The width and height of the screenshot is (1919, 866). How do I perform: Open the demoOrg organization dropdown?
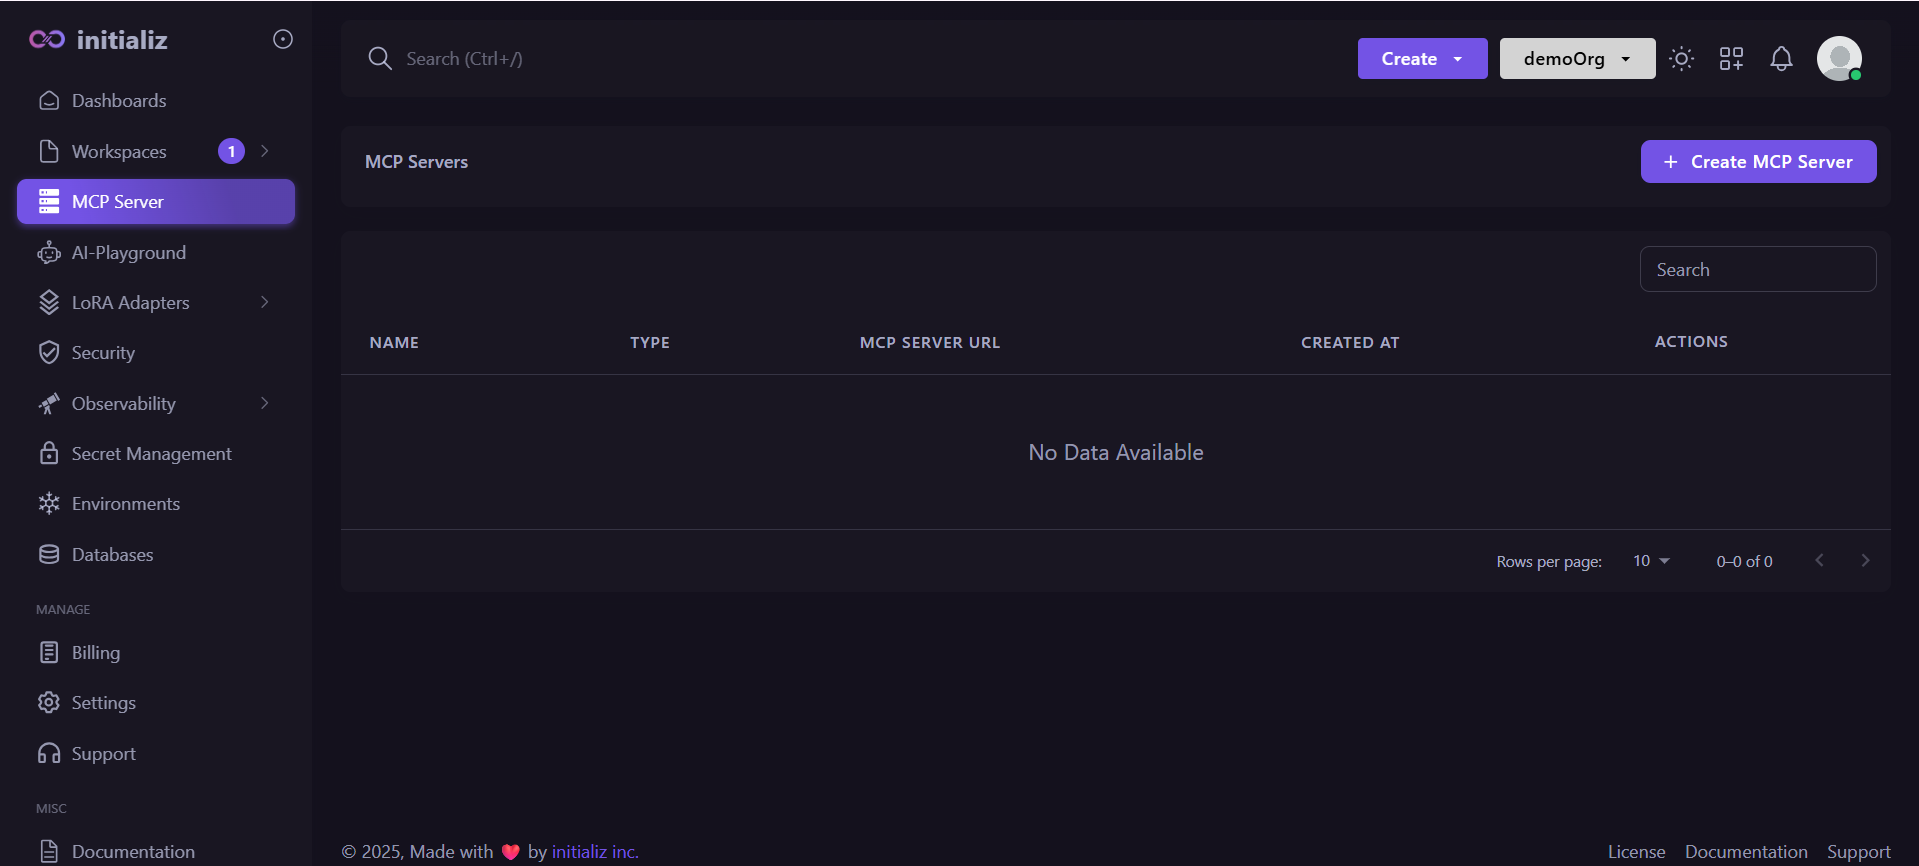click(x=1577, y=58)
